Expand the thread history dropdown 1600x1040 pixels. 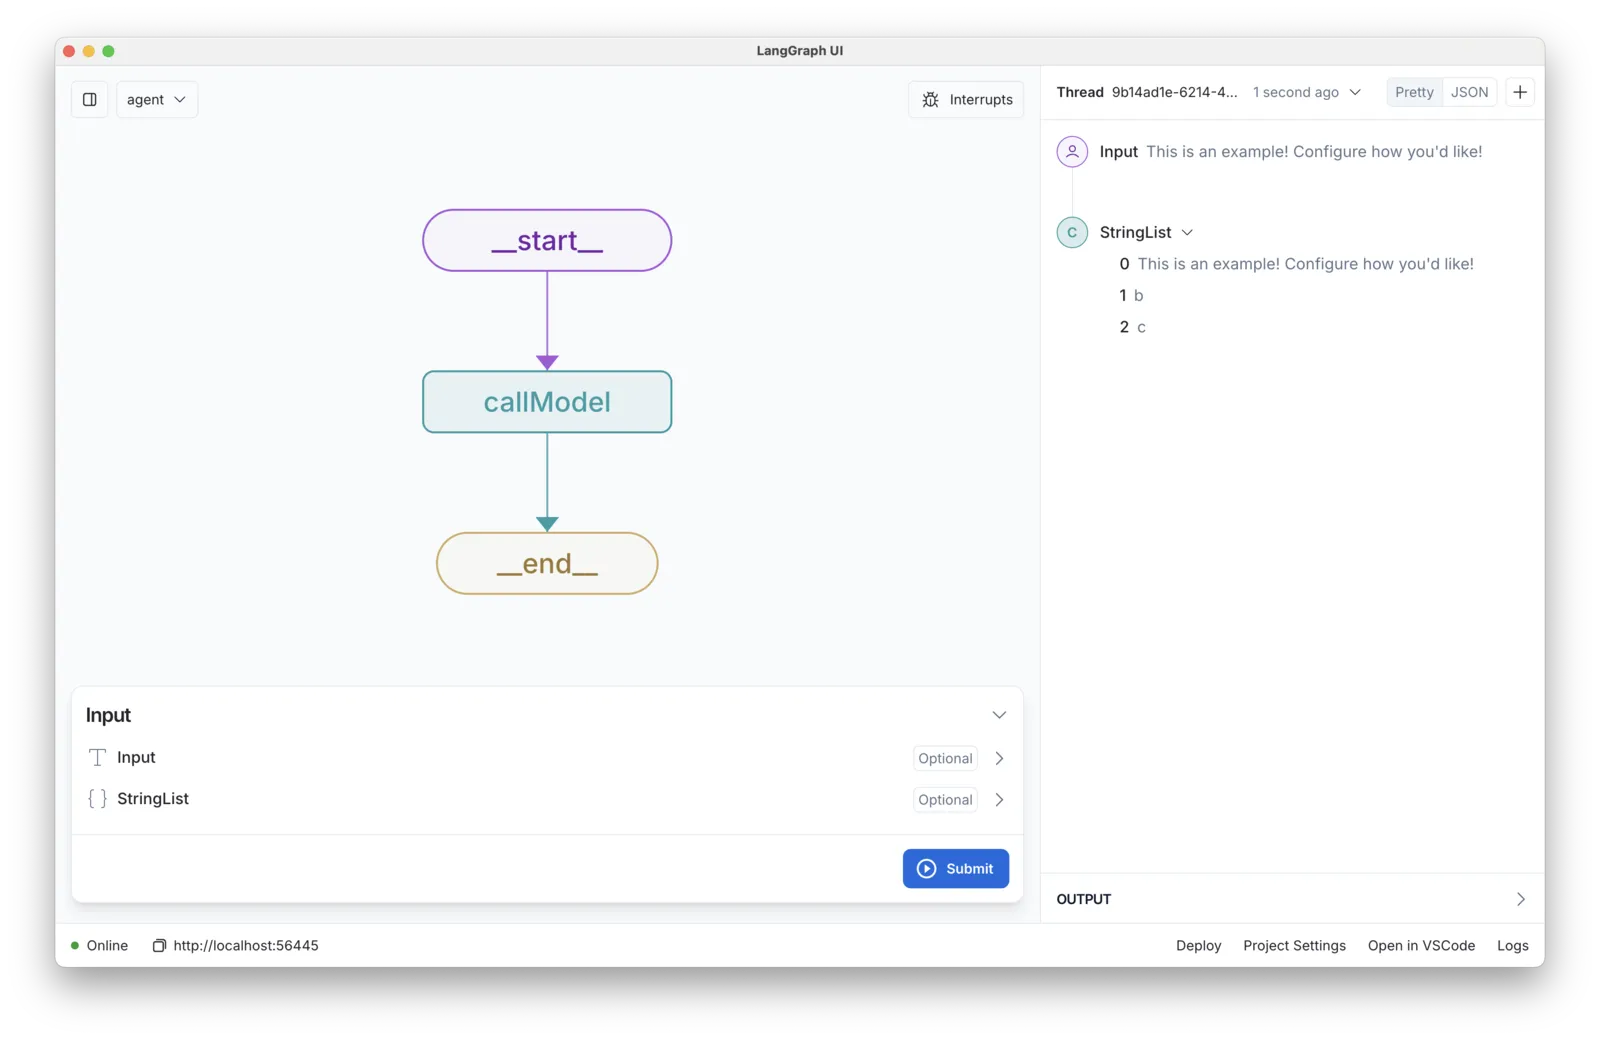point(1355,92)
